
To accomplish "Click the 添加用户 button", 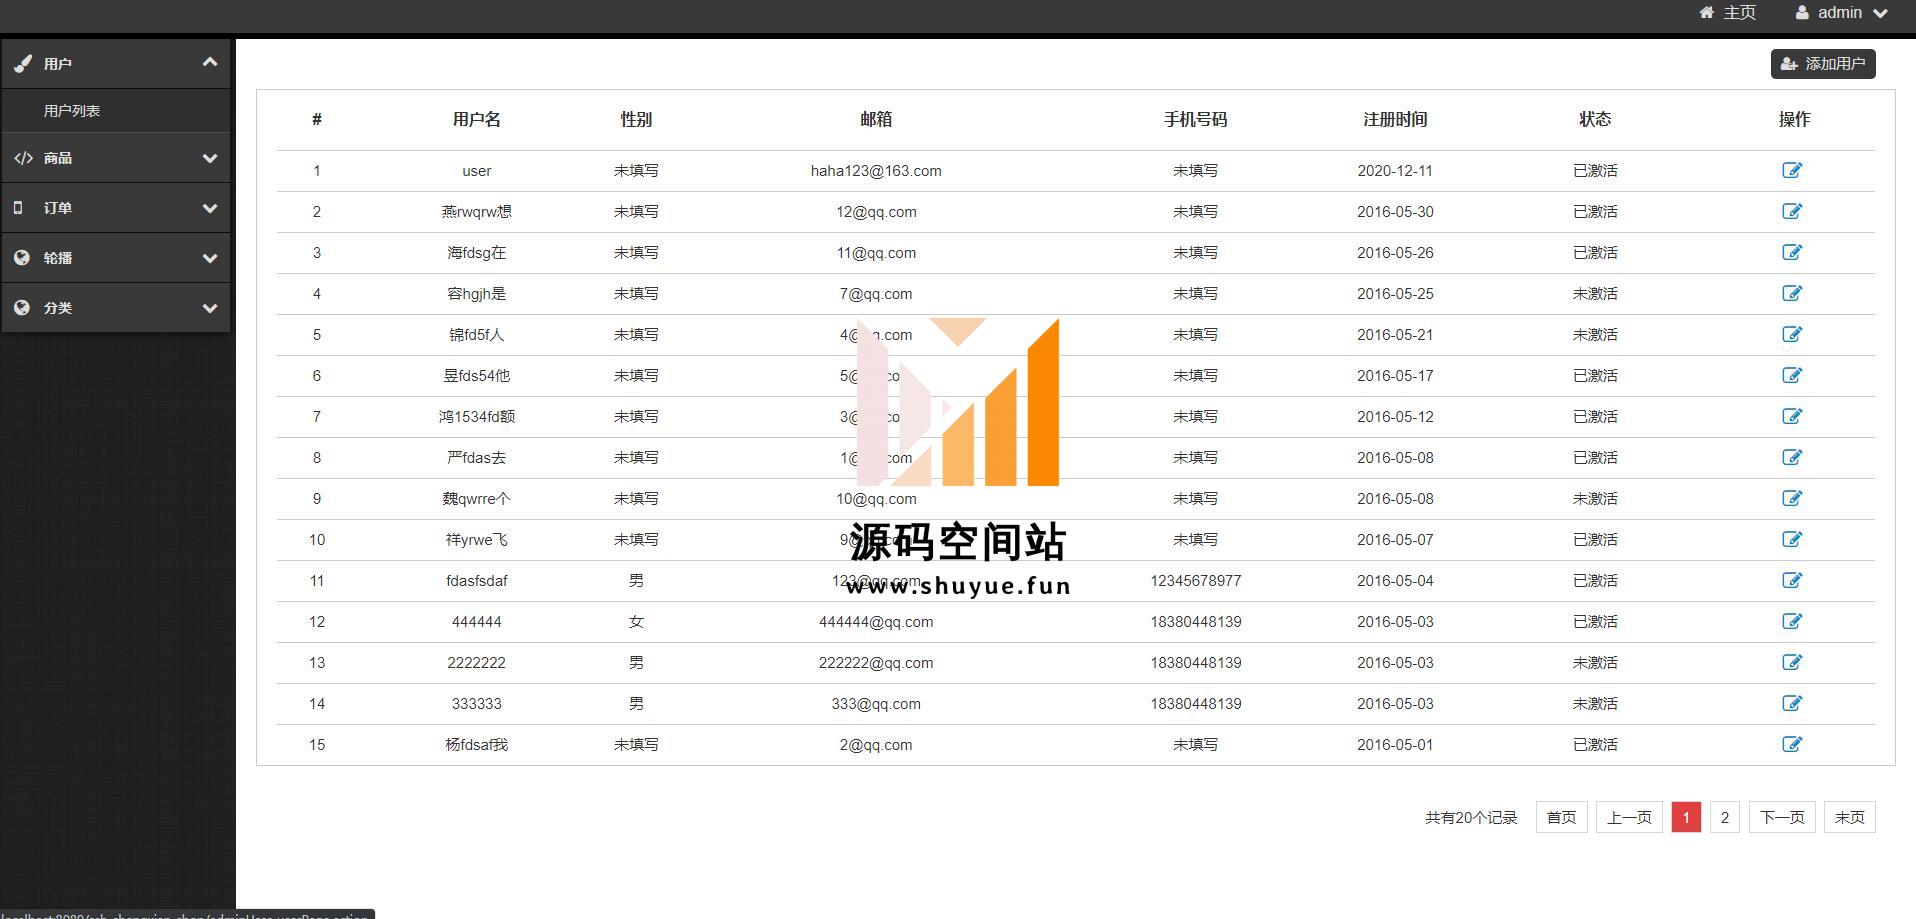I will tap(1823, 64).
